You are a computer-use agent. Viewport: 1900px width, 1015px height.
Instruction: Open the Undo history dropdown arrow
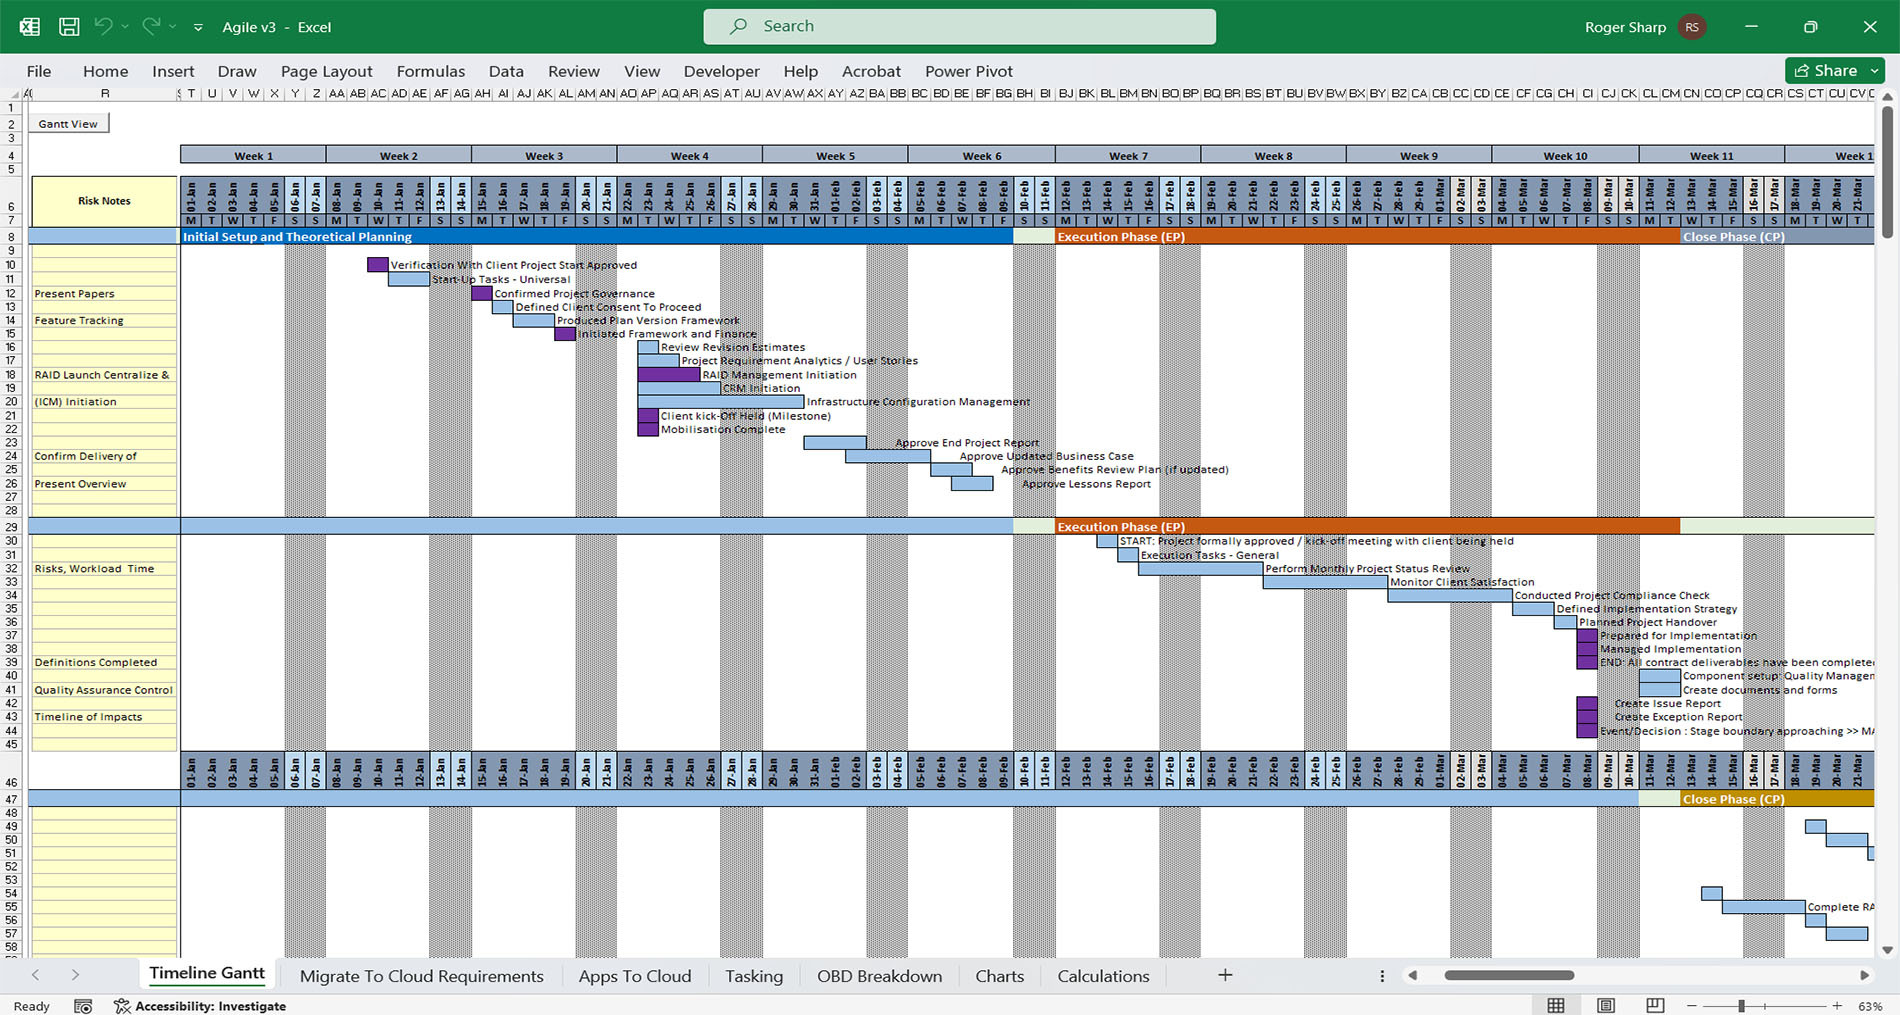[x=125, y=27]
